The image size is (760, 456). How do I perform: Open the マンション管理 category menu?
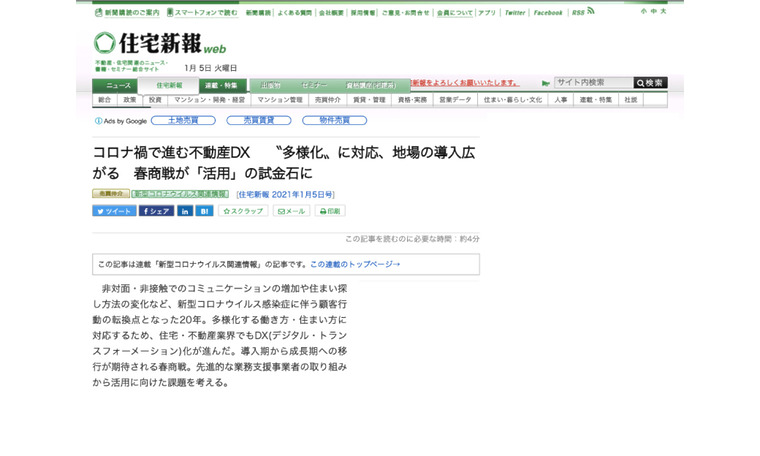coord(280,100)
